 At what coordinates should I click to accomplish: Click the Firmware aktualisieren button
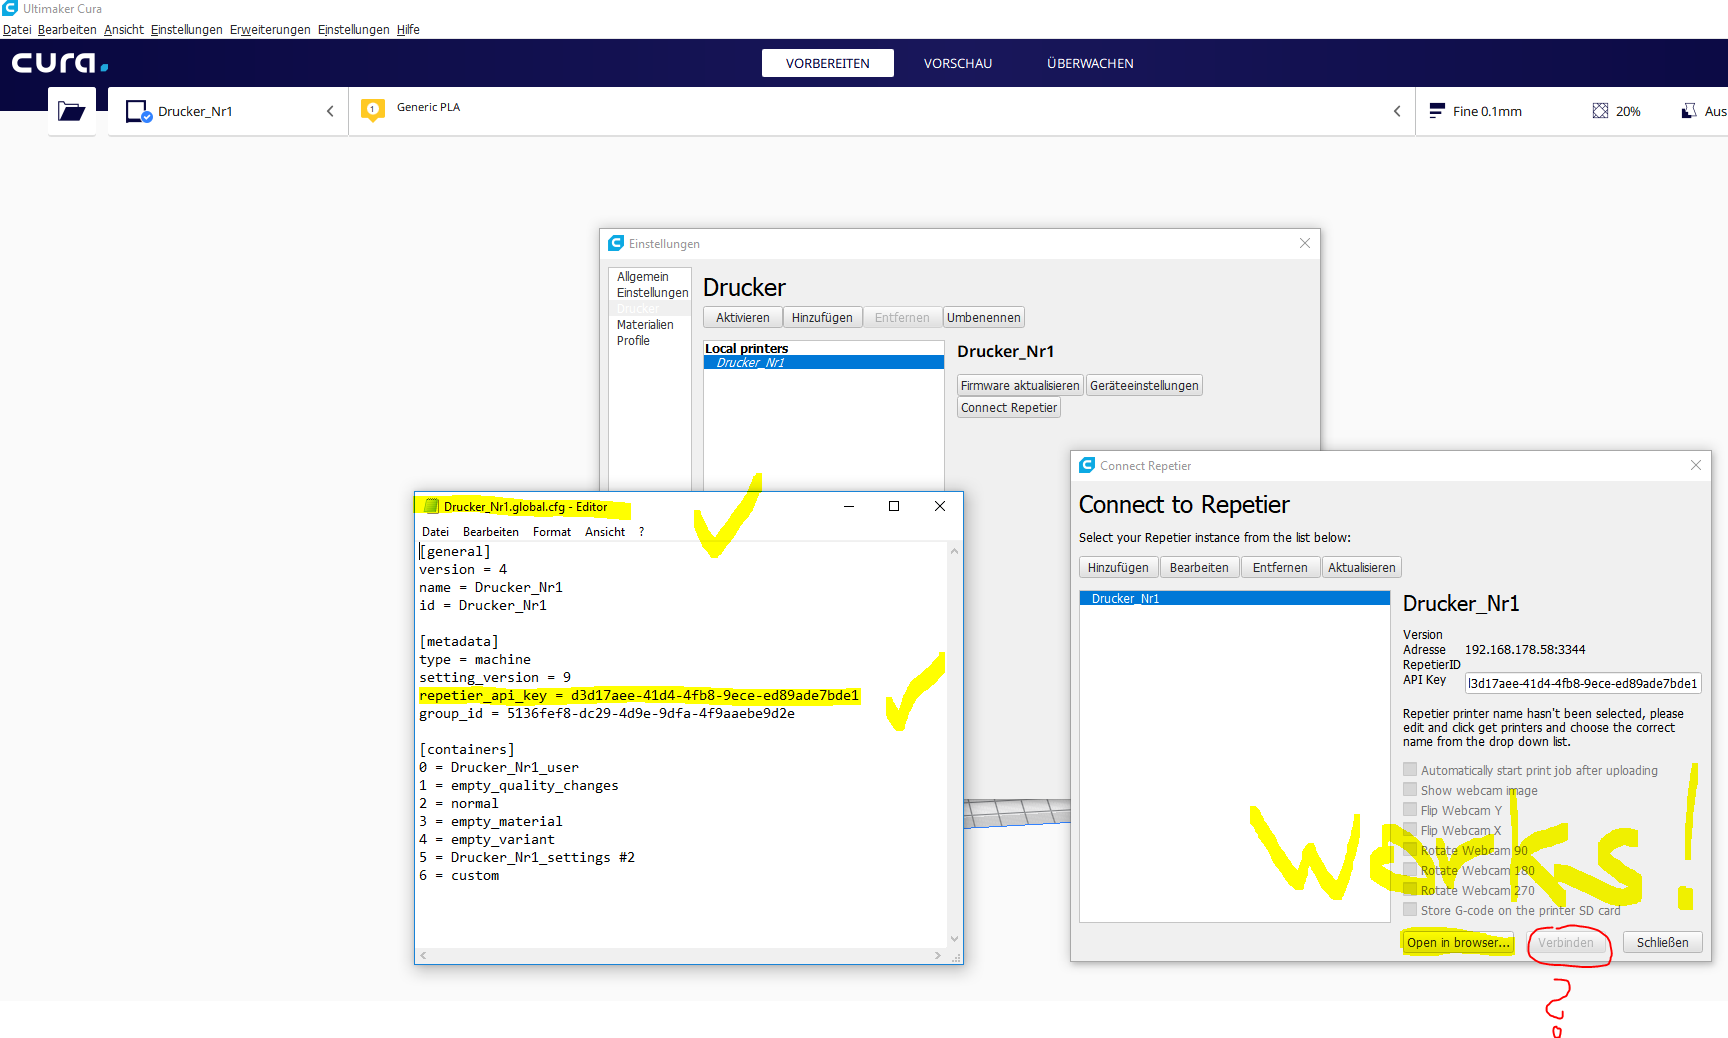(x=1020, y=385)
